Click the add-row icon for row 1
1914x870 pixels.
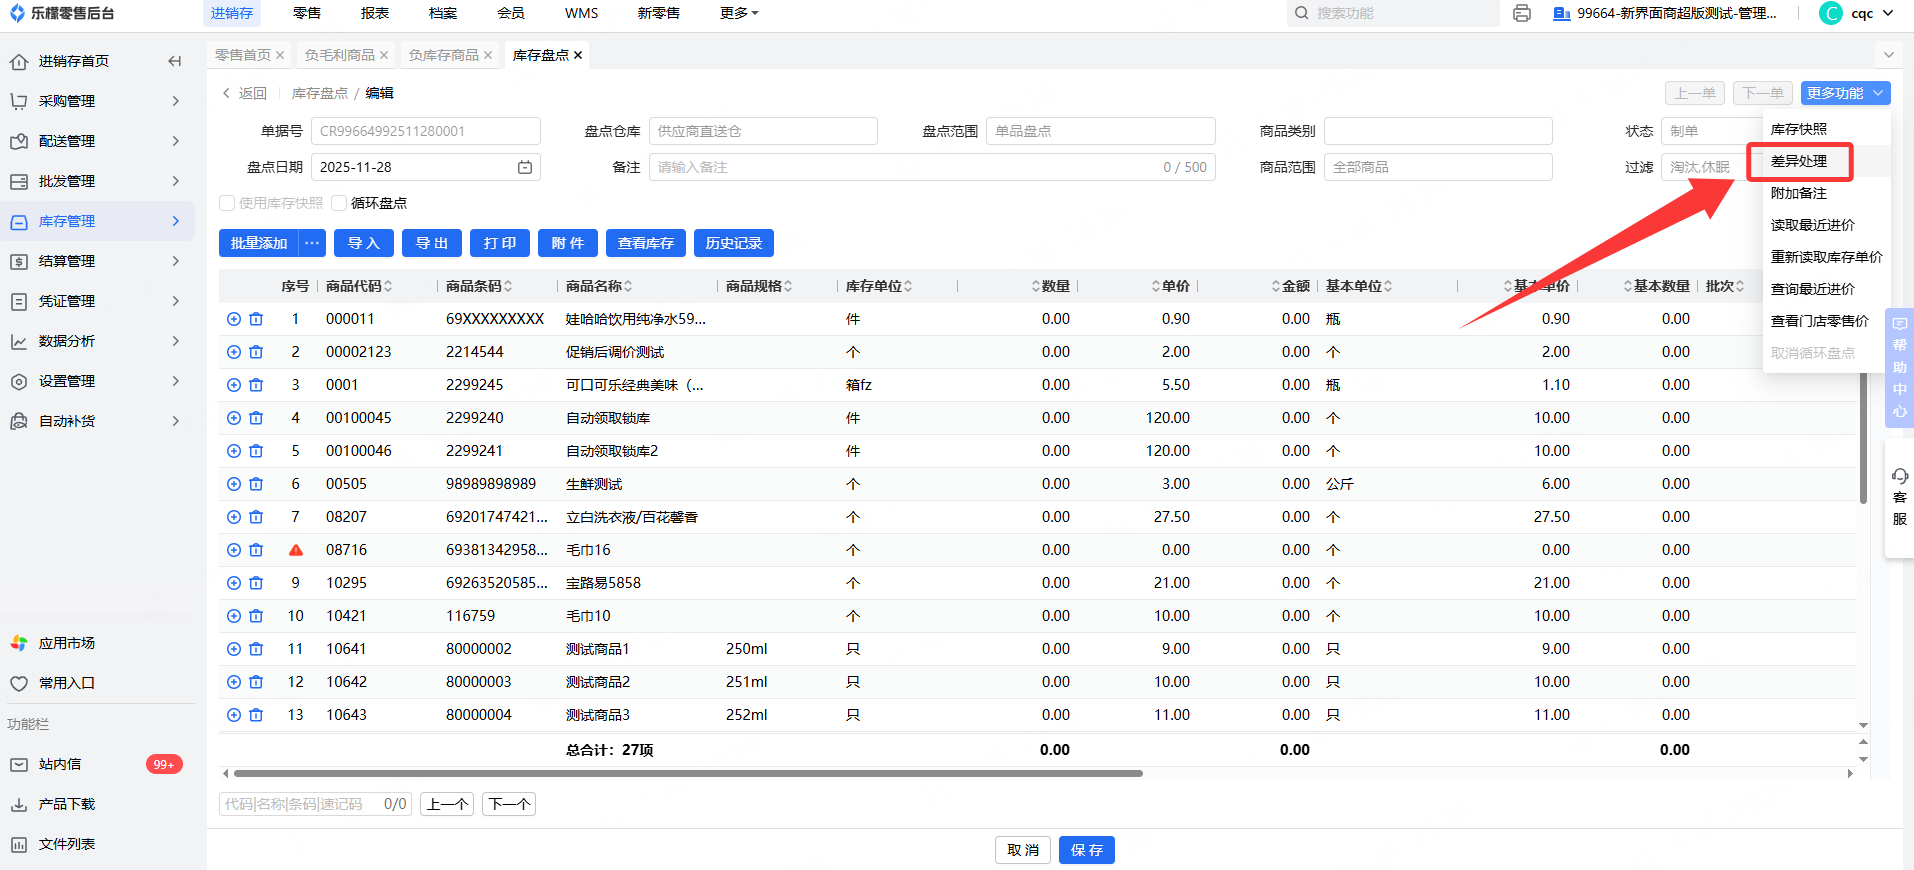[x=234, y=319]
